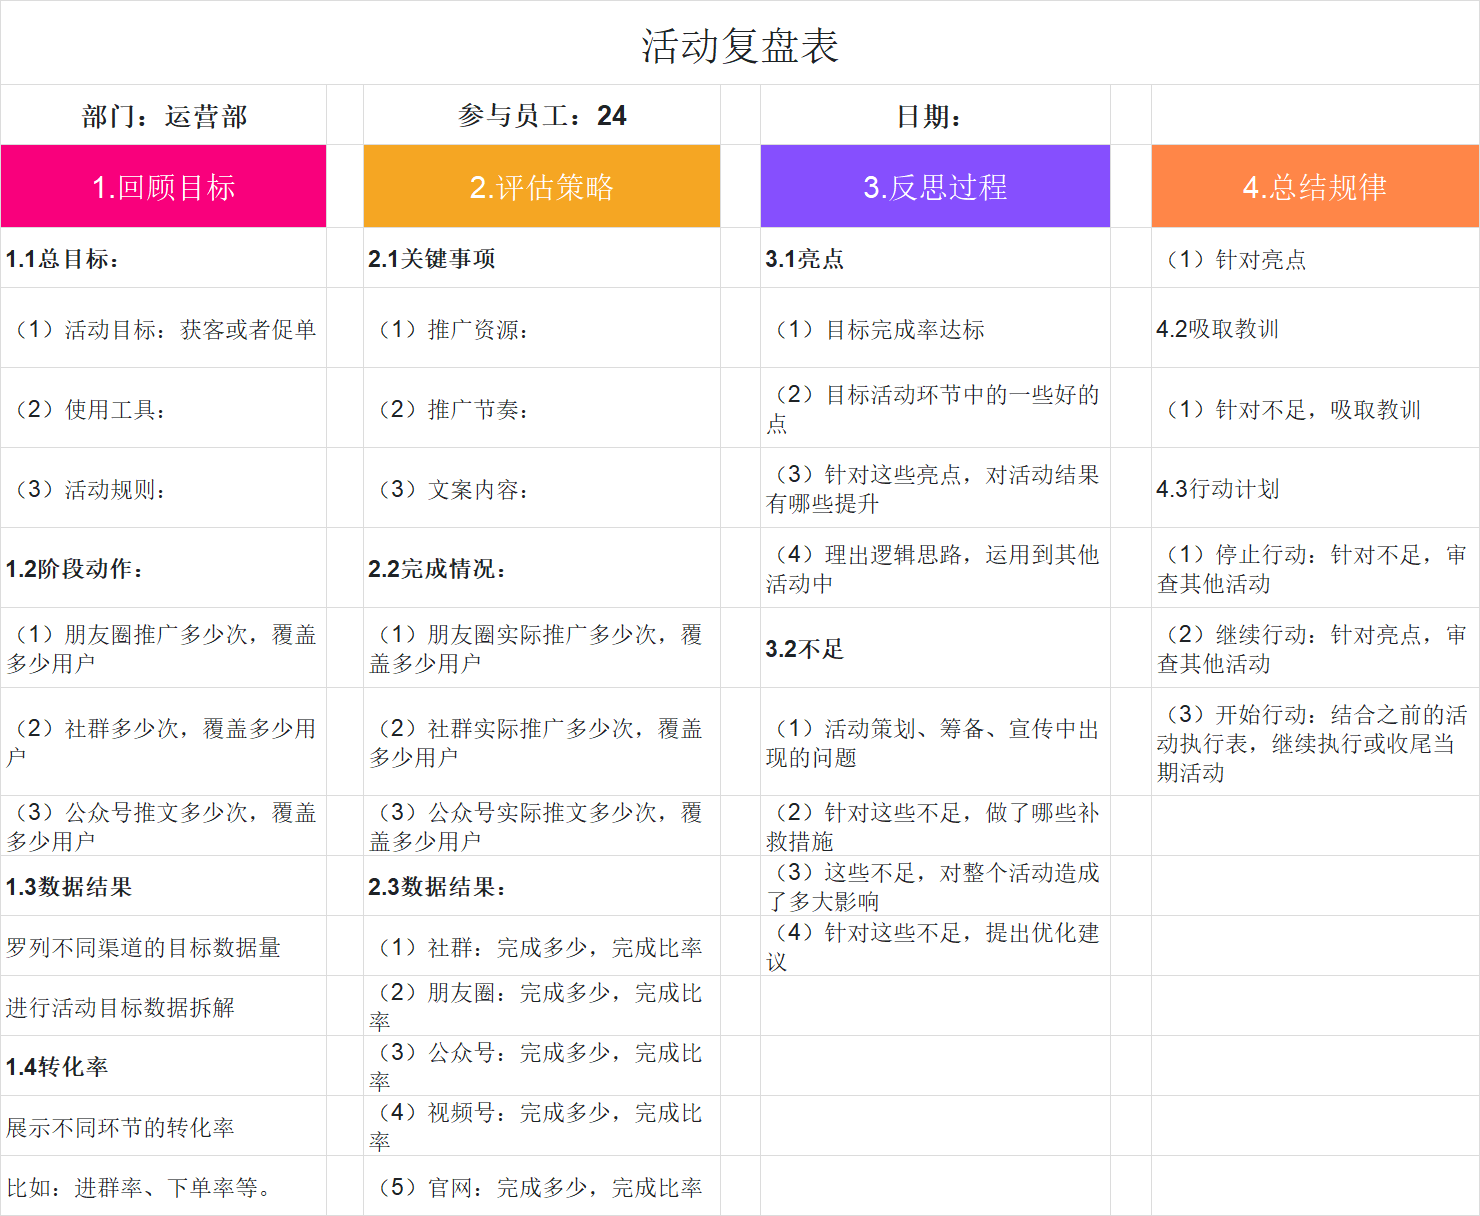Click the empty 日期 field
This screenshot has width=1480, height=1216.
click(x=935, y=116)
